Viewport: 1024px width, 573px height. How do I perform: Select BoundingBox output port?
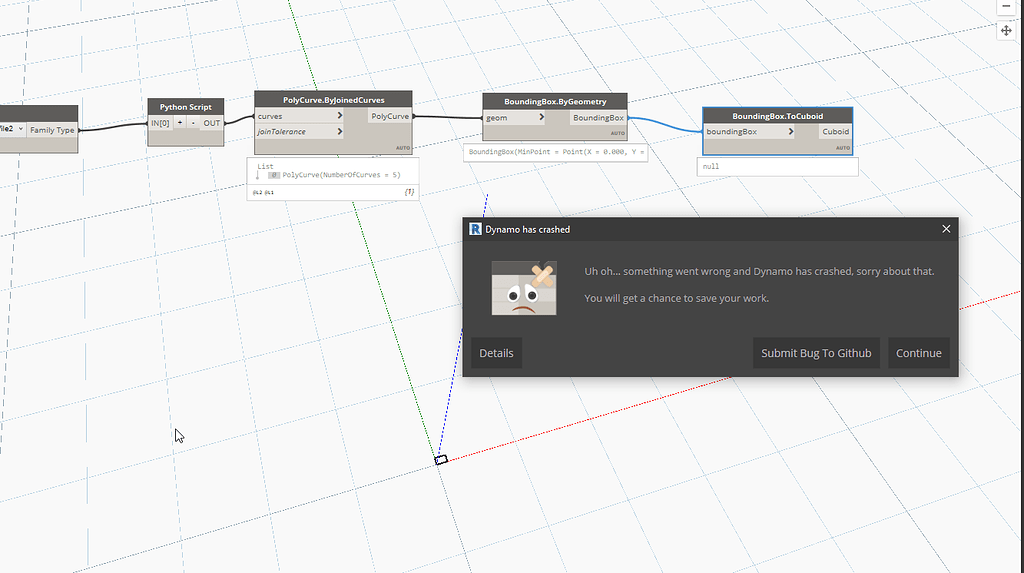[598, 118]
